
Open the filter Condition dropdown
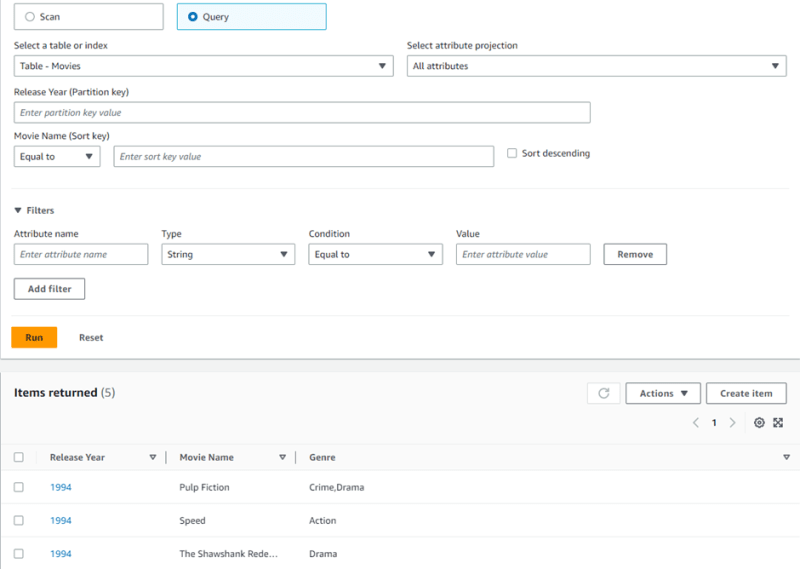tap(376, 254)
